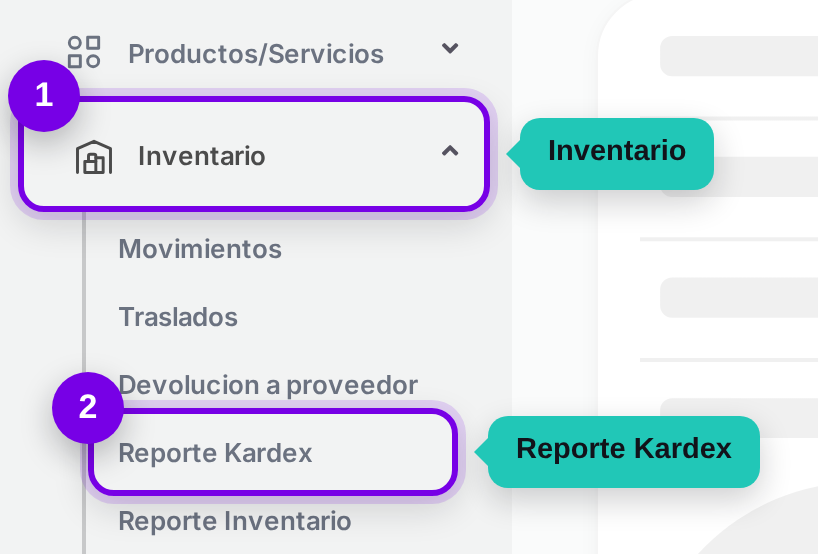Open Movimientos submenu entry

(200, 249)
